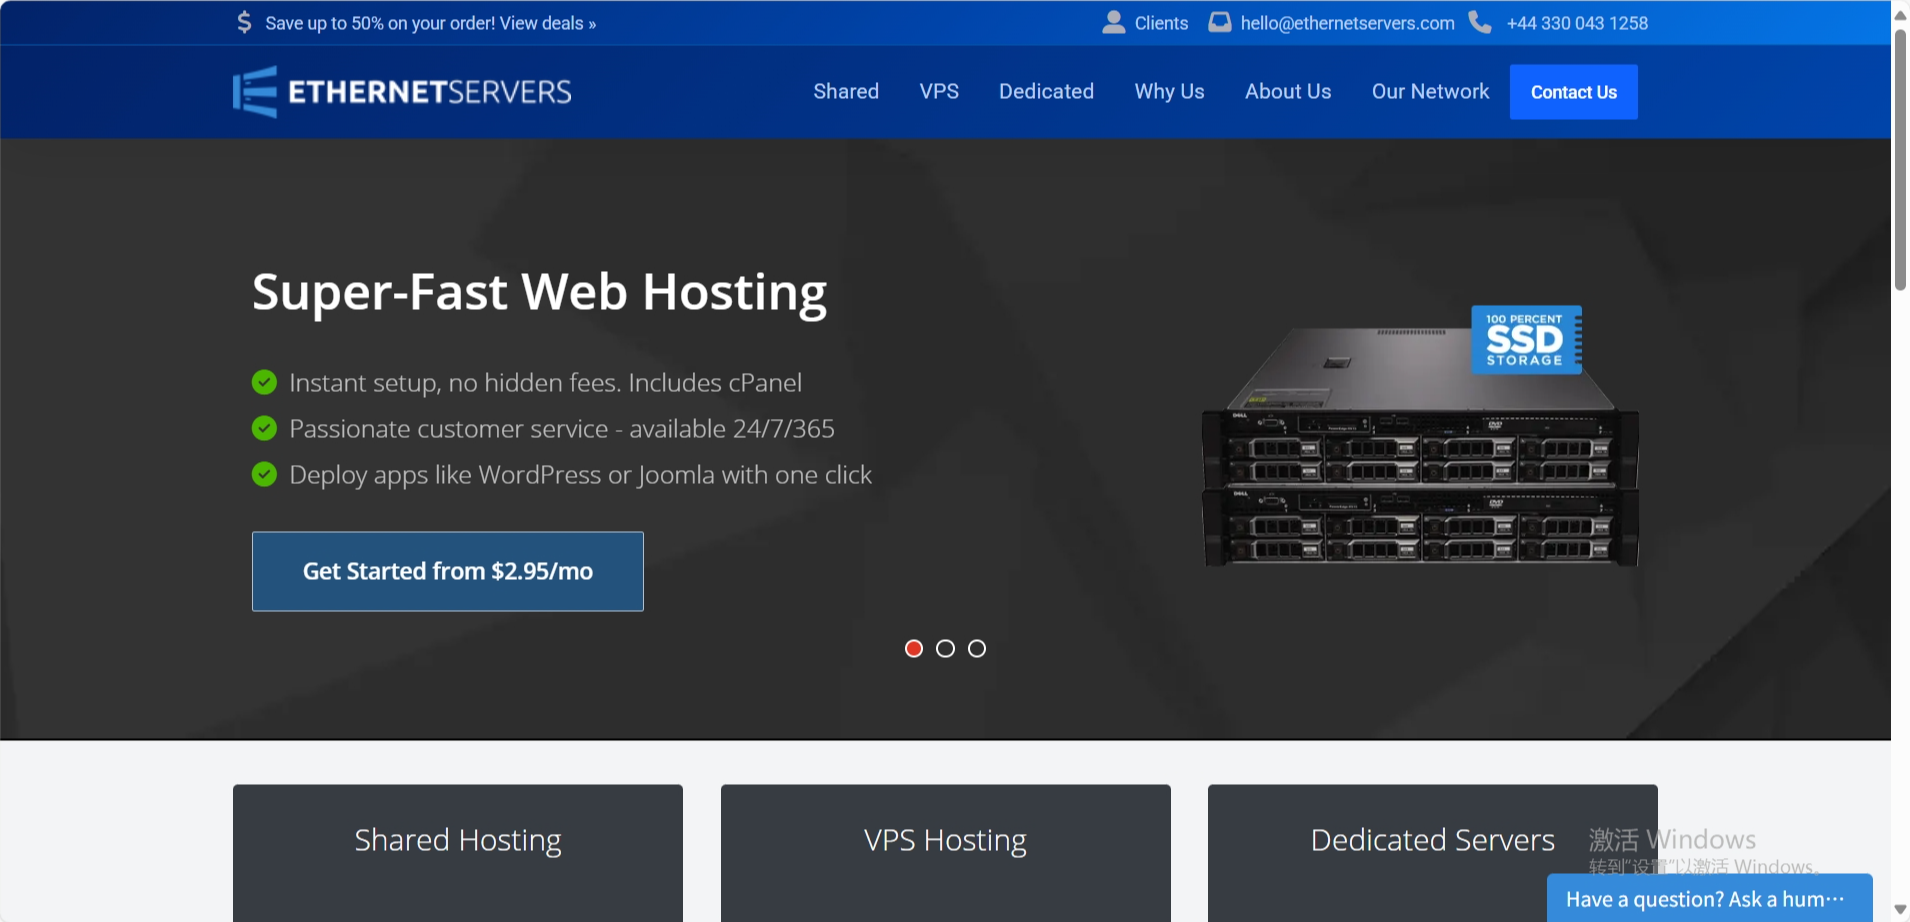1910x922 pixels.
Task: Open the Our Network page
Action: [1430, 91]
